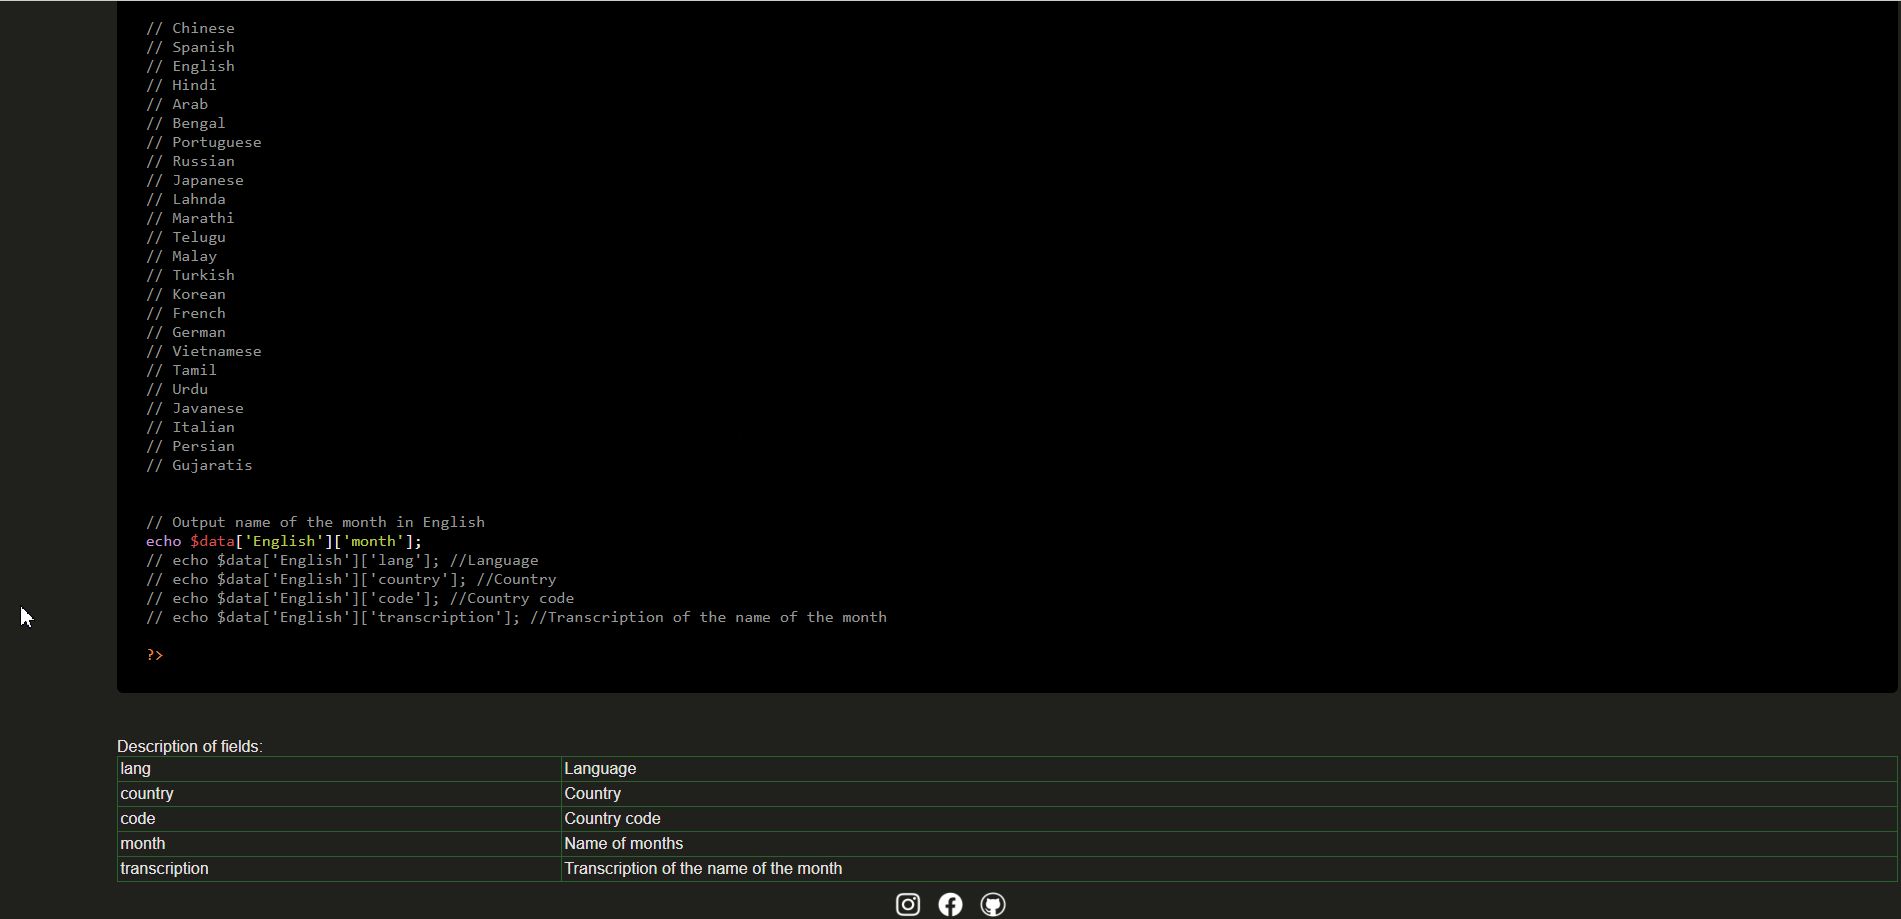
Task: Click the 'country' field name cell
Action: 339,794
